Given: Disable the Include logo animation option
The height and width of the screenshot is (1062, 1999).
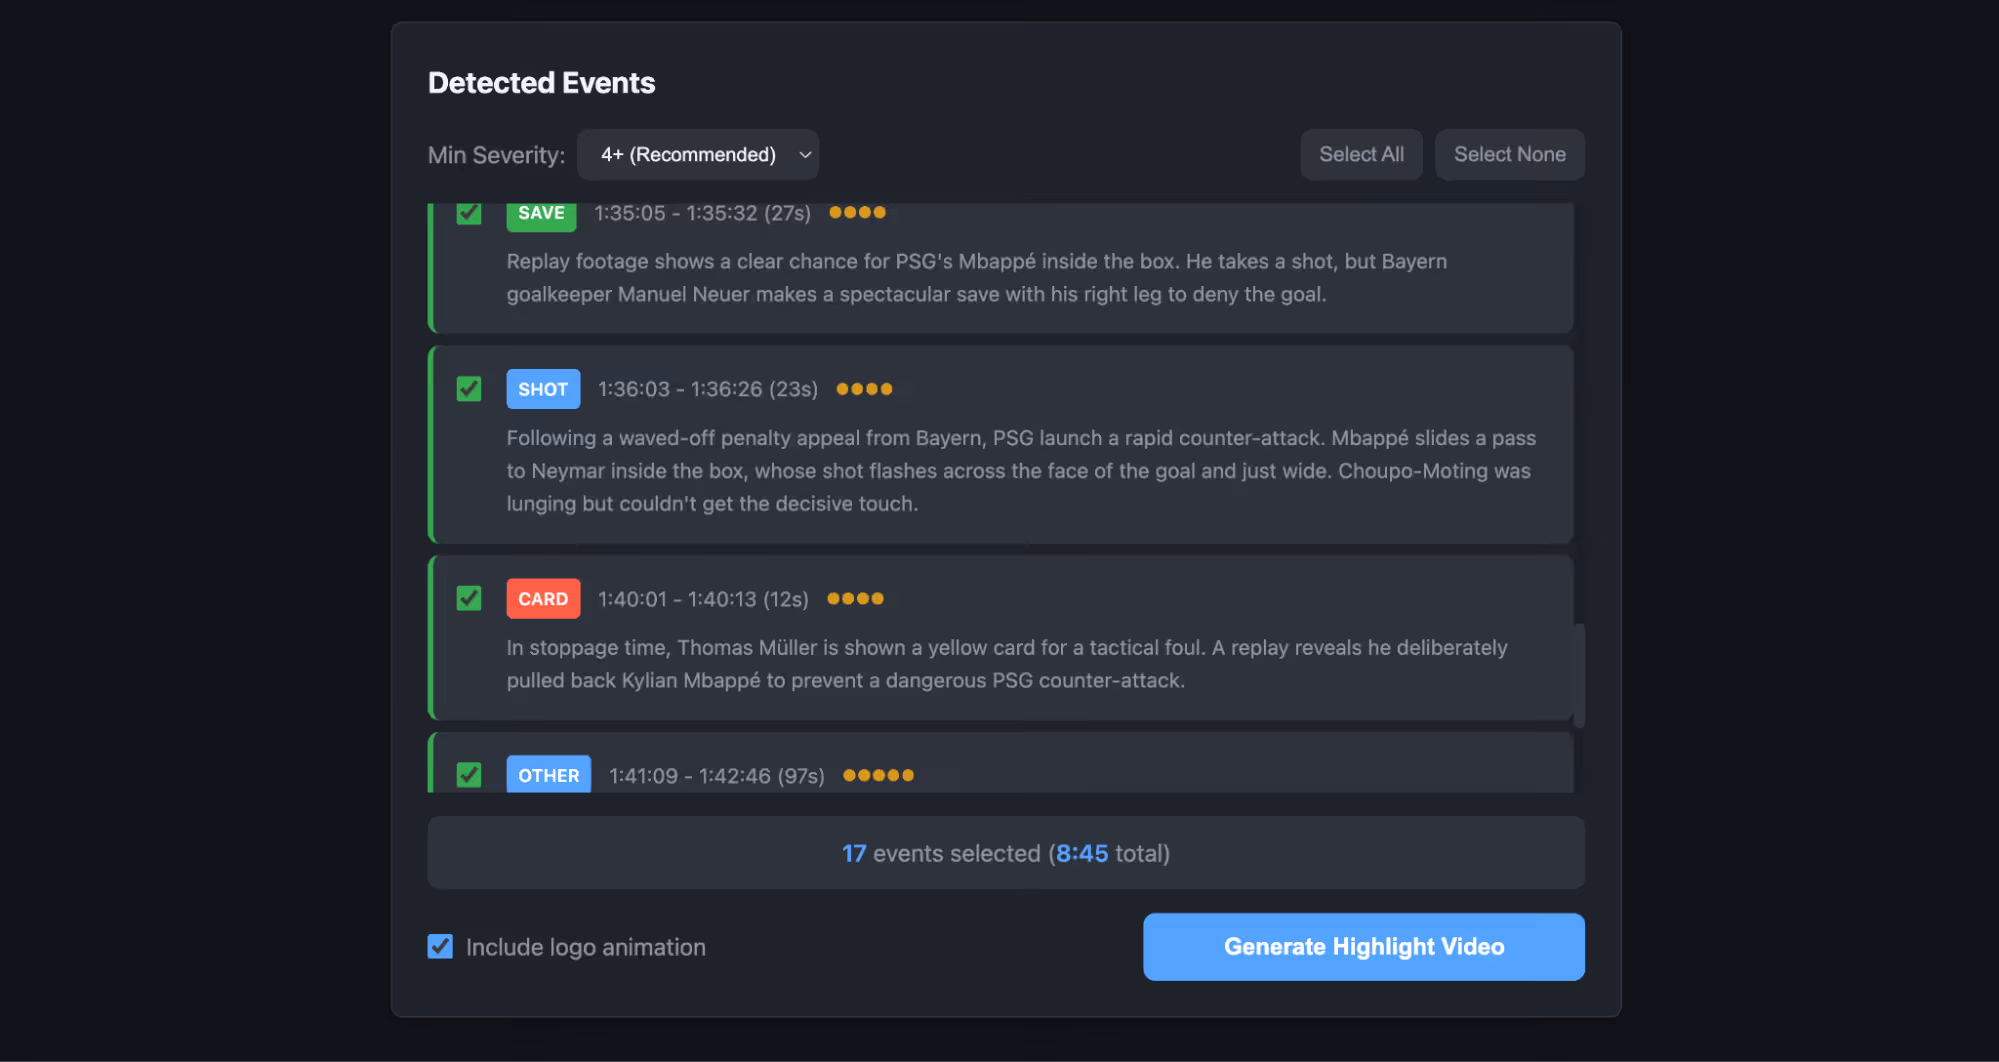Looking at the screenshot, I should point(440,946).
